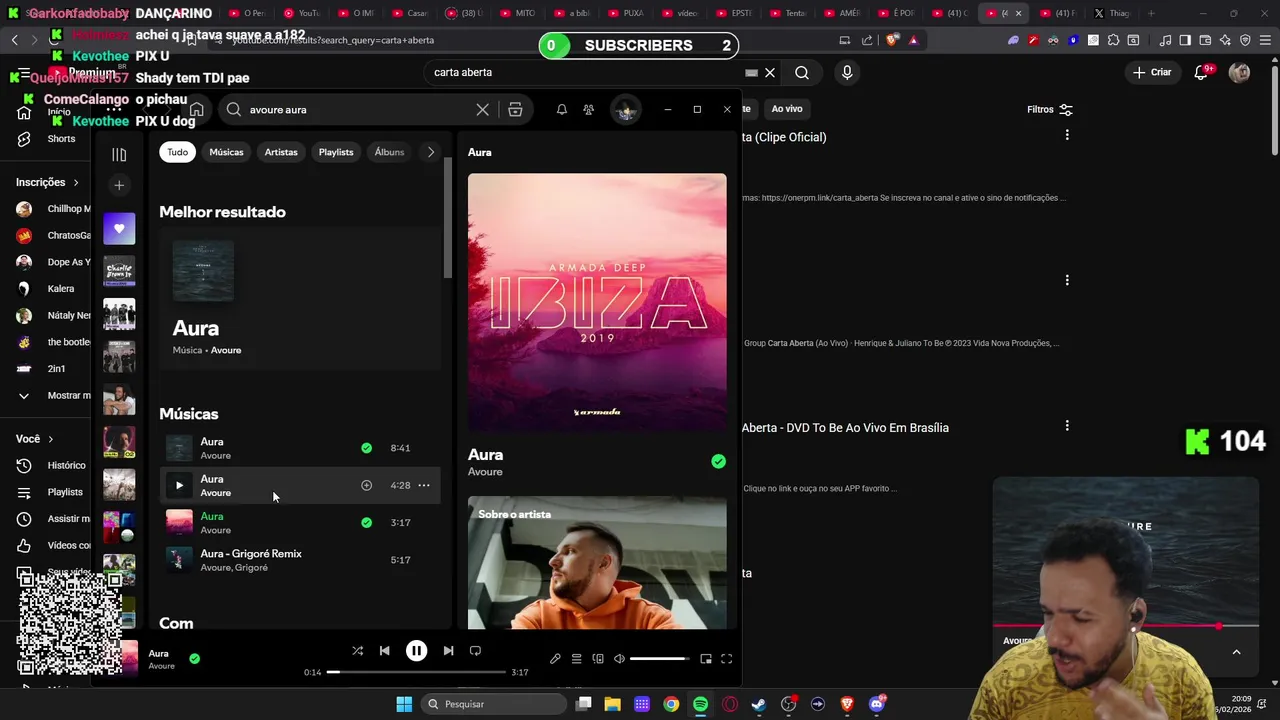Viewport: 1280px width, 720px height.
Task: Select the Álbuns filter chip
Action: tap(389, 152)
